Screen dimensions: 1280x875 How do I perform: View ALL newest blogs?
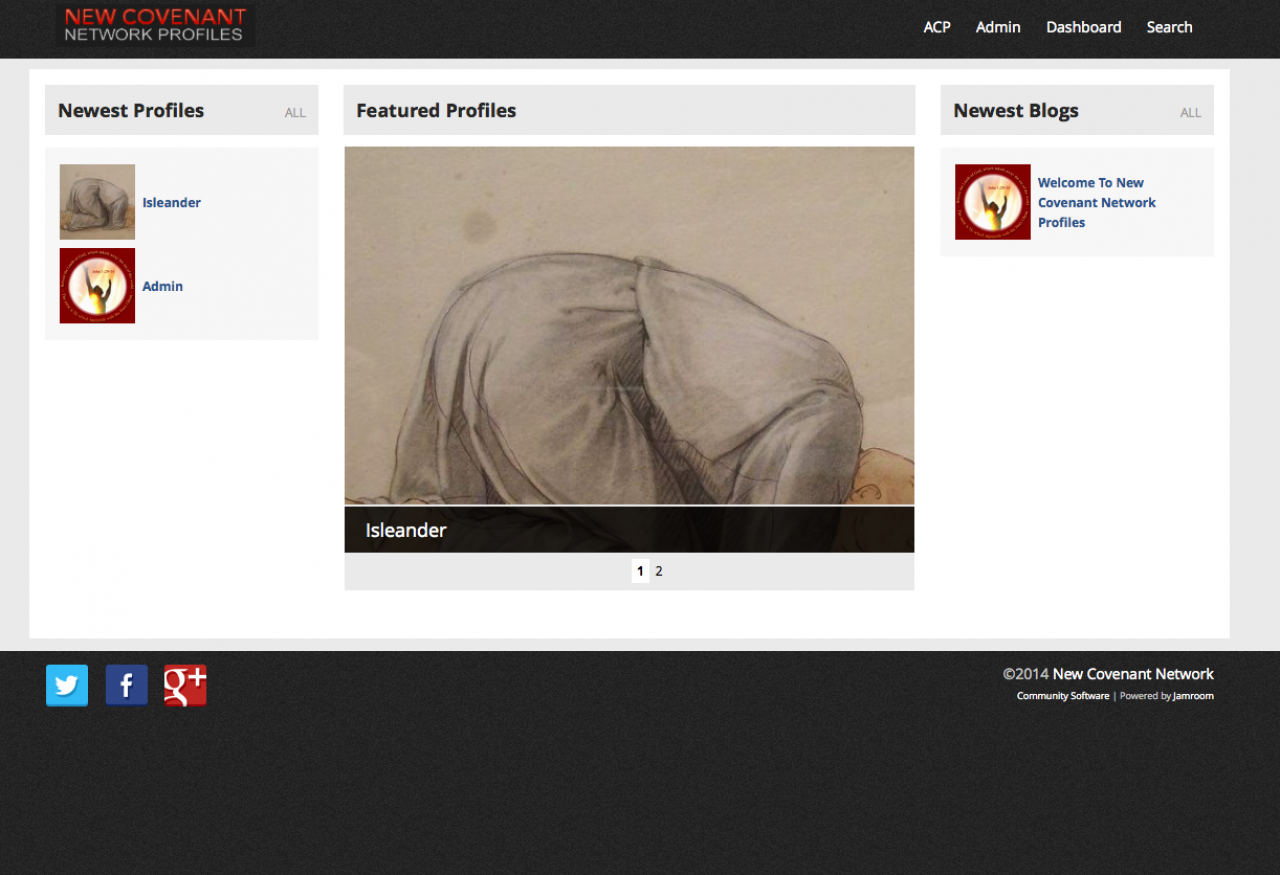tap(1191, 113)
